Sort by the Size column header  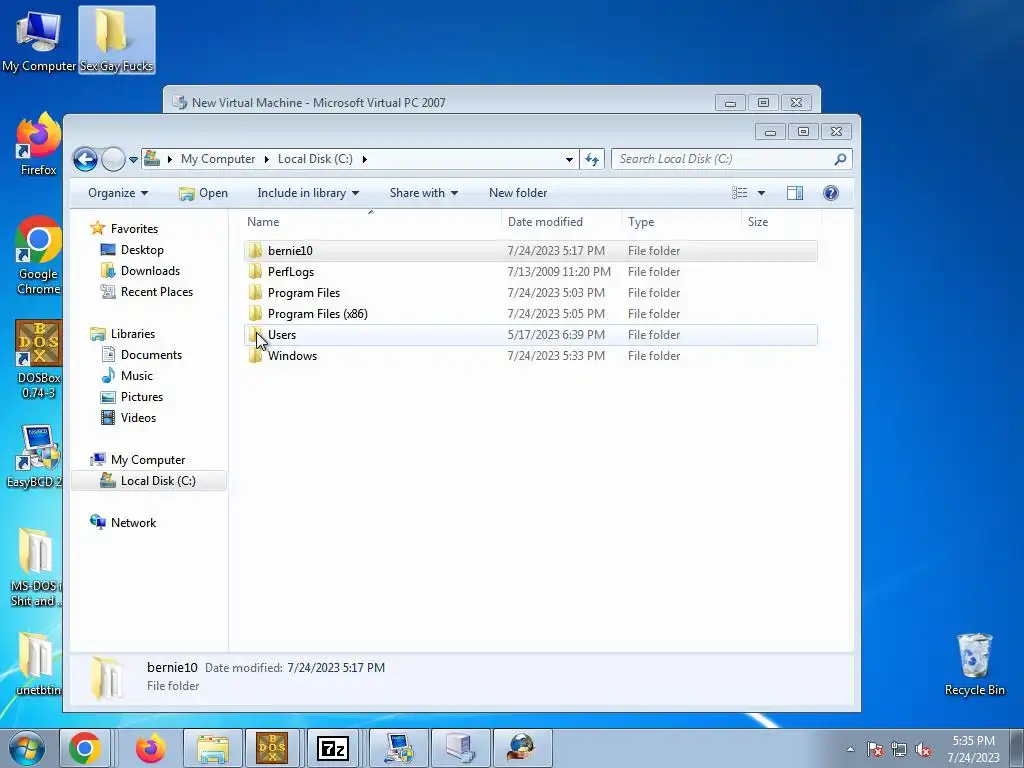click(x=781, y=222)
